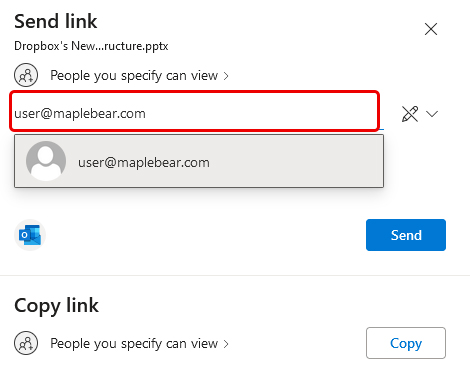Click the blue Send button
The width and height of the screenshot is (470, 382).
[406, 235]
